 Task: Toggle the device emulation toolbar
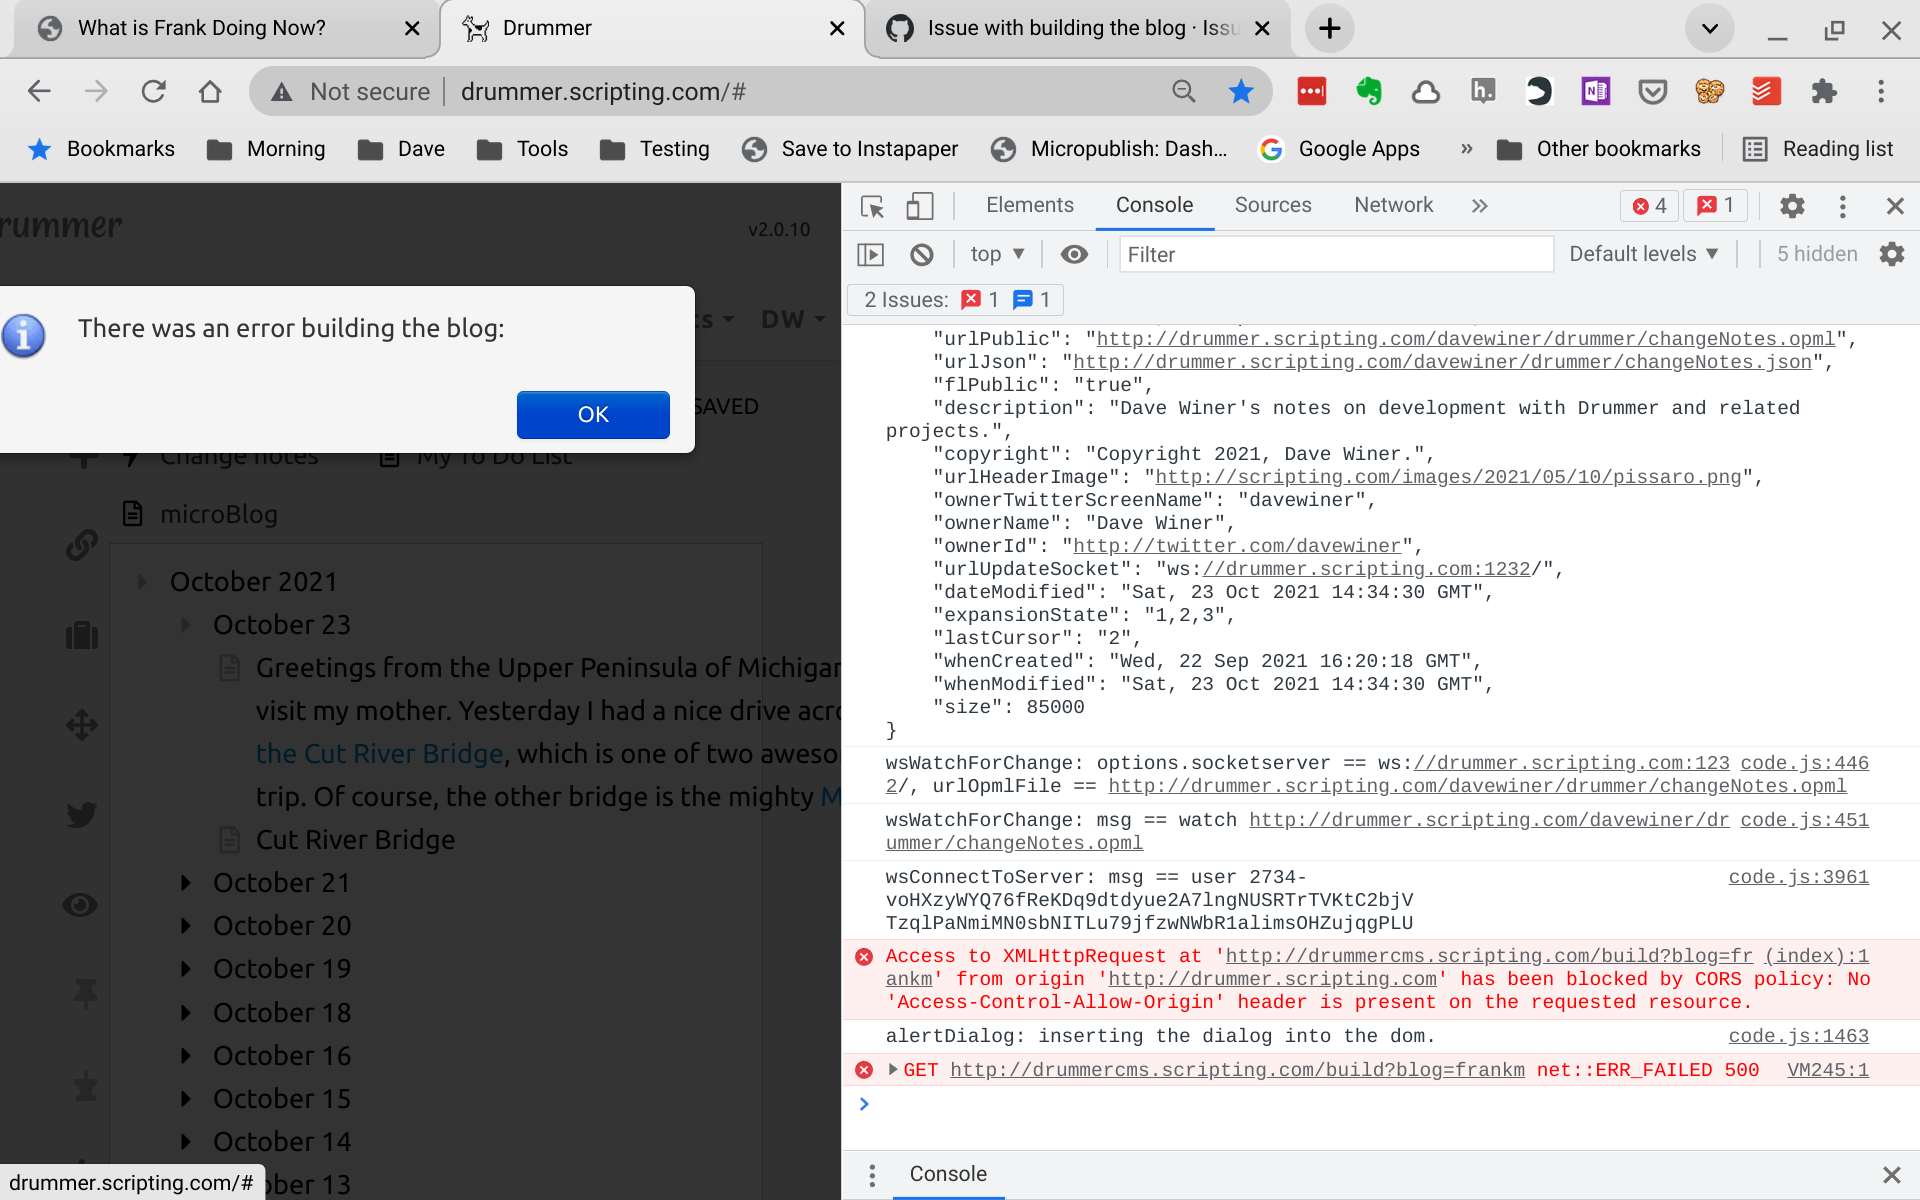[919, 206]
